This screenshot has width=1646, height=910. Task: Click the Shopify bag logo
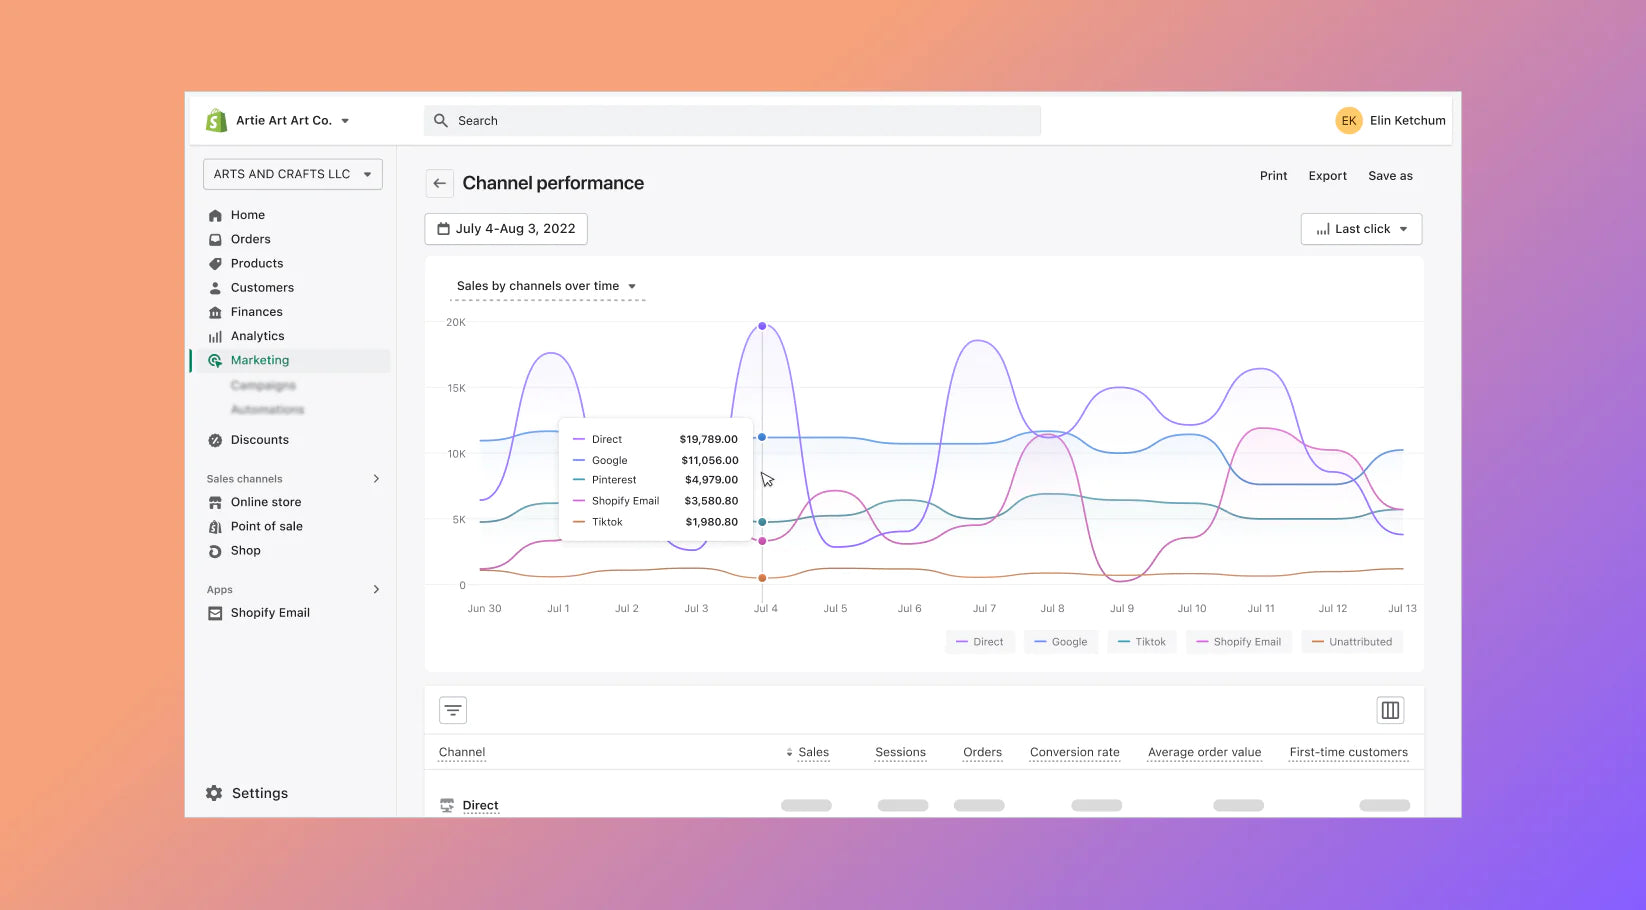(x=216, y=121)
